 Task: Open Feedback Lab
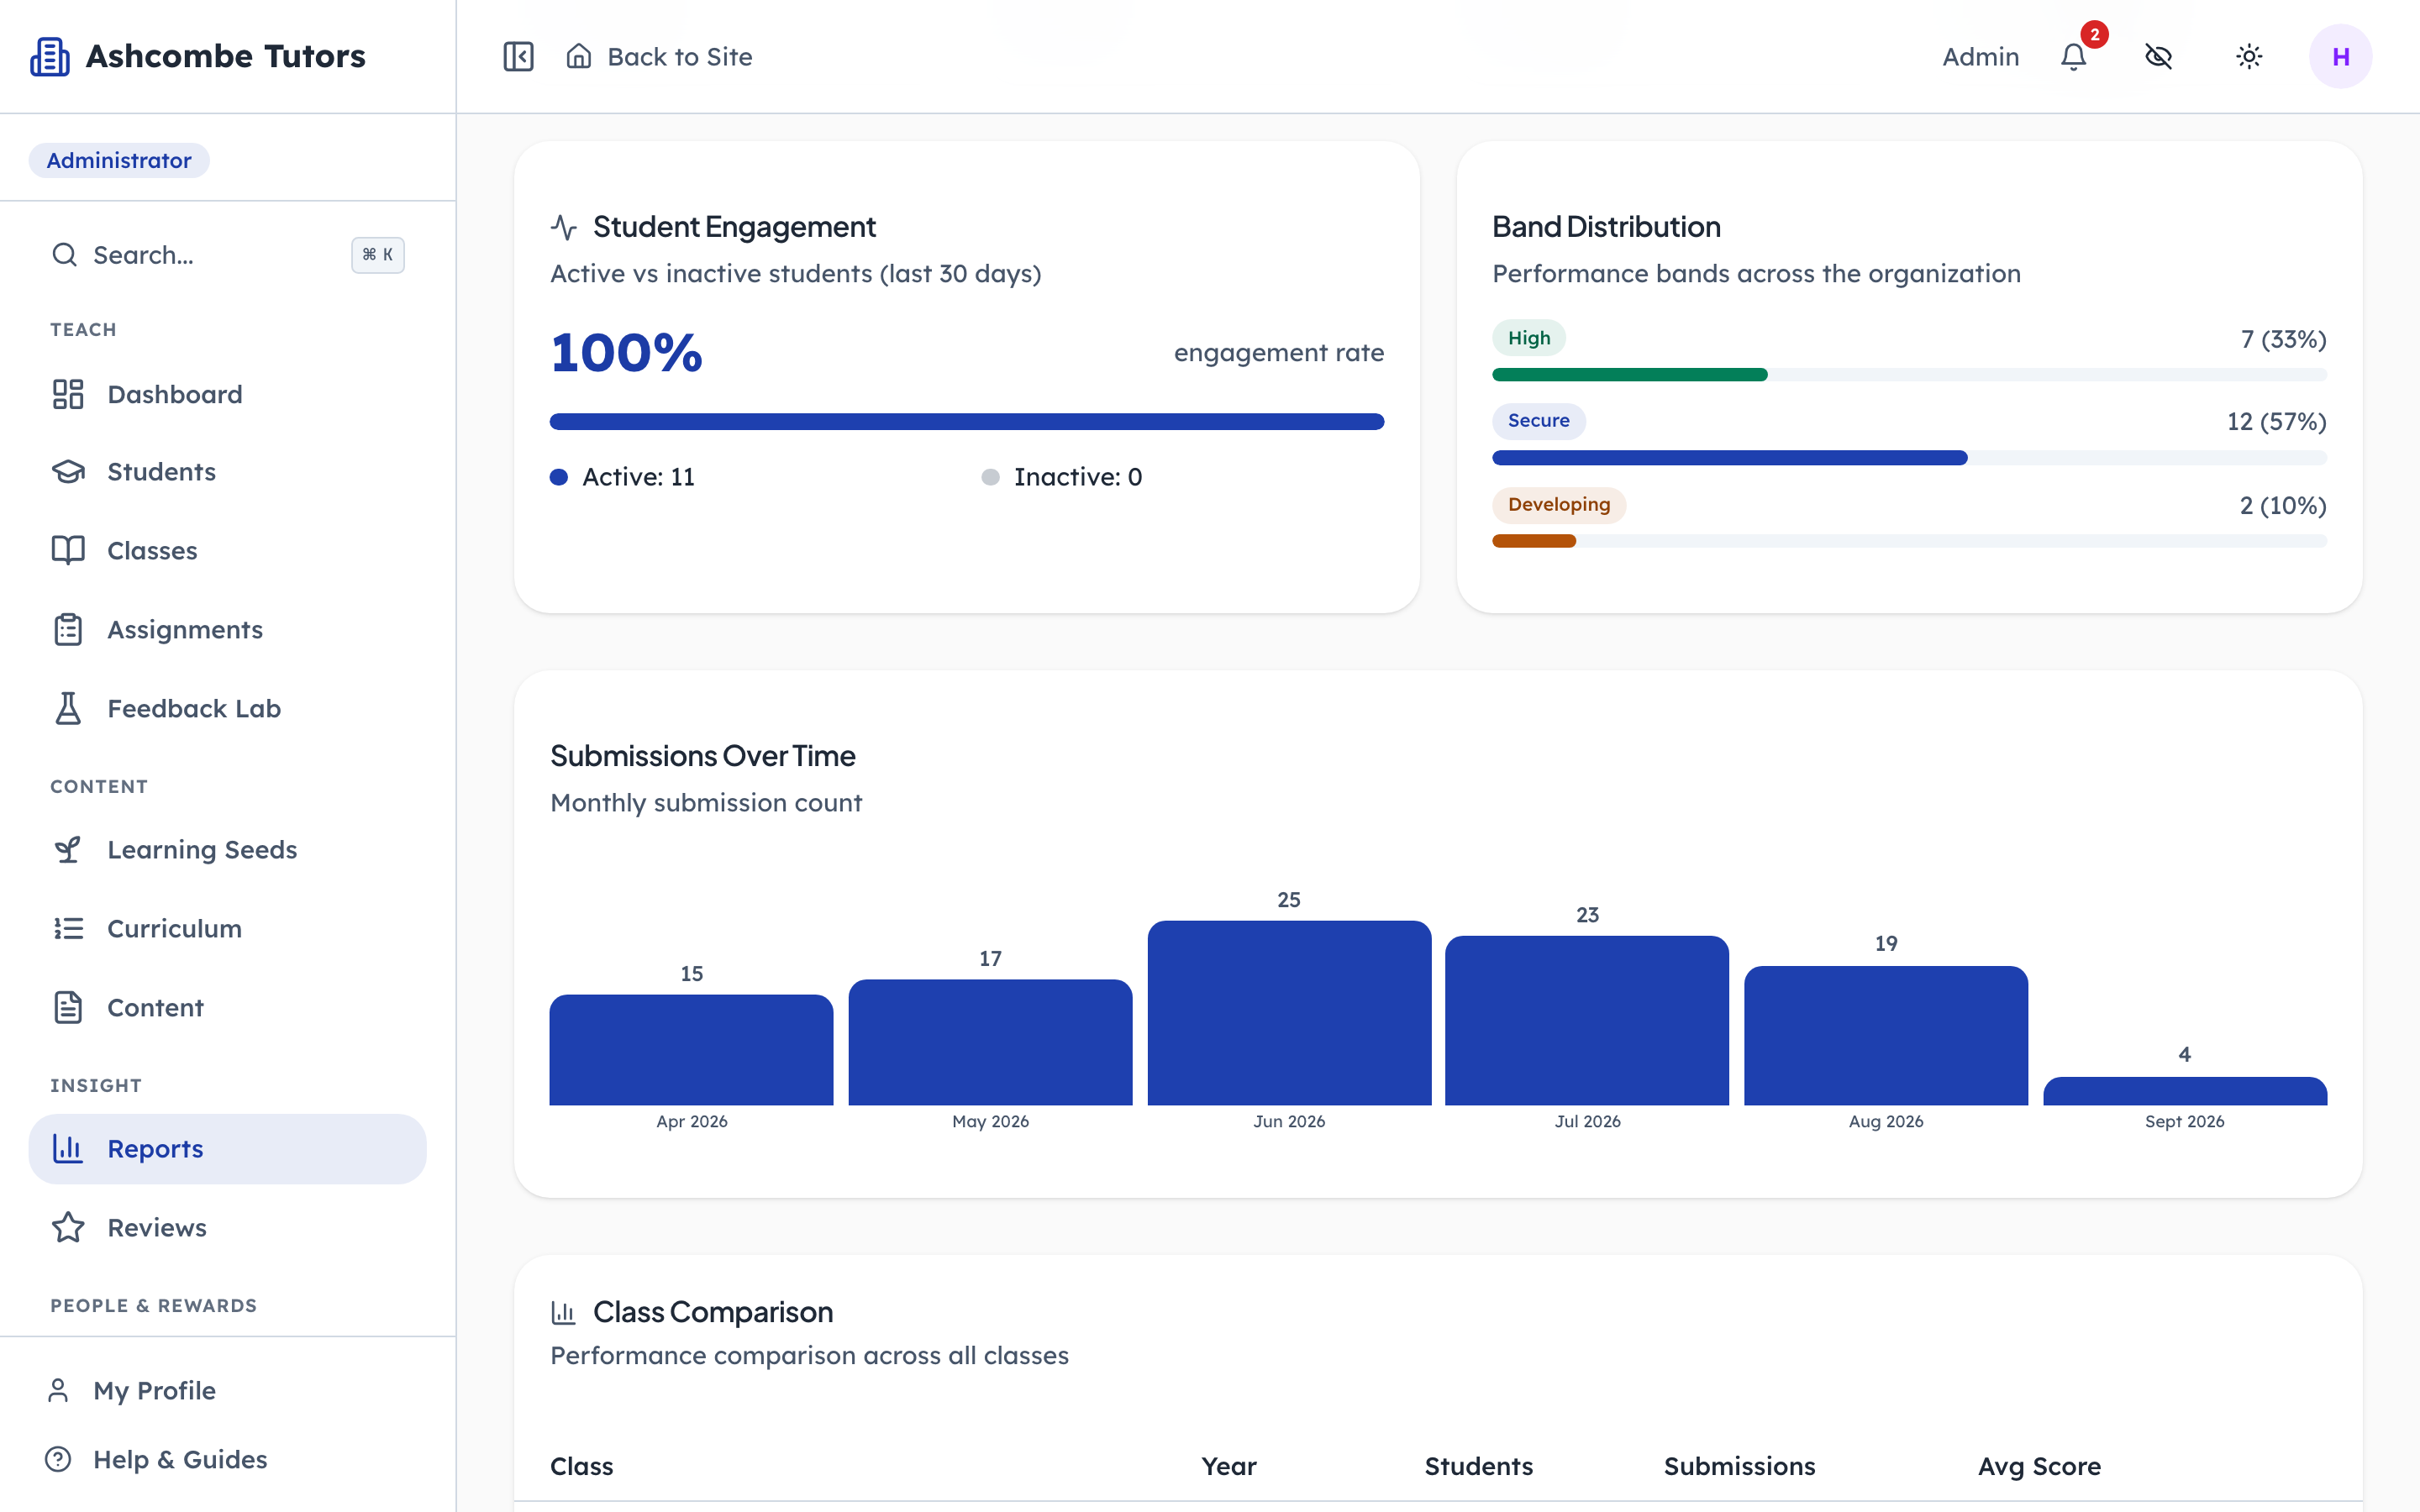(228, 708)
